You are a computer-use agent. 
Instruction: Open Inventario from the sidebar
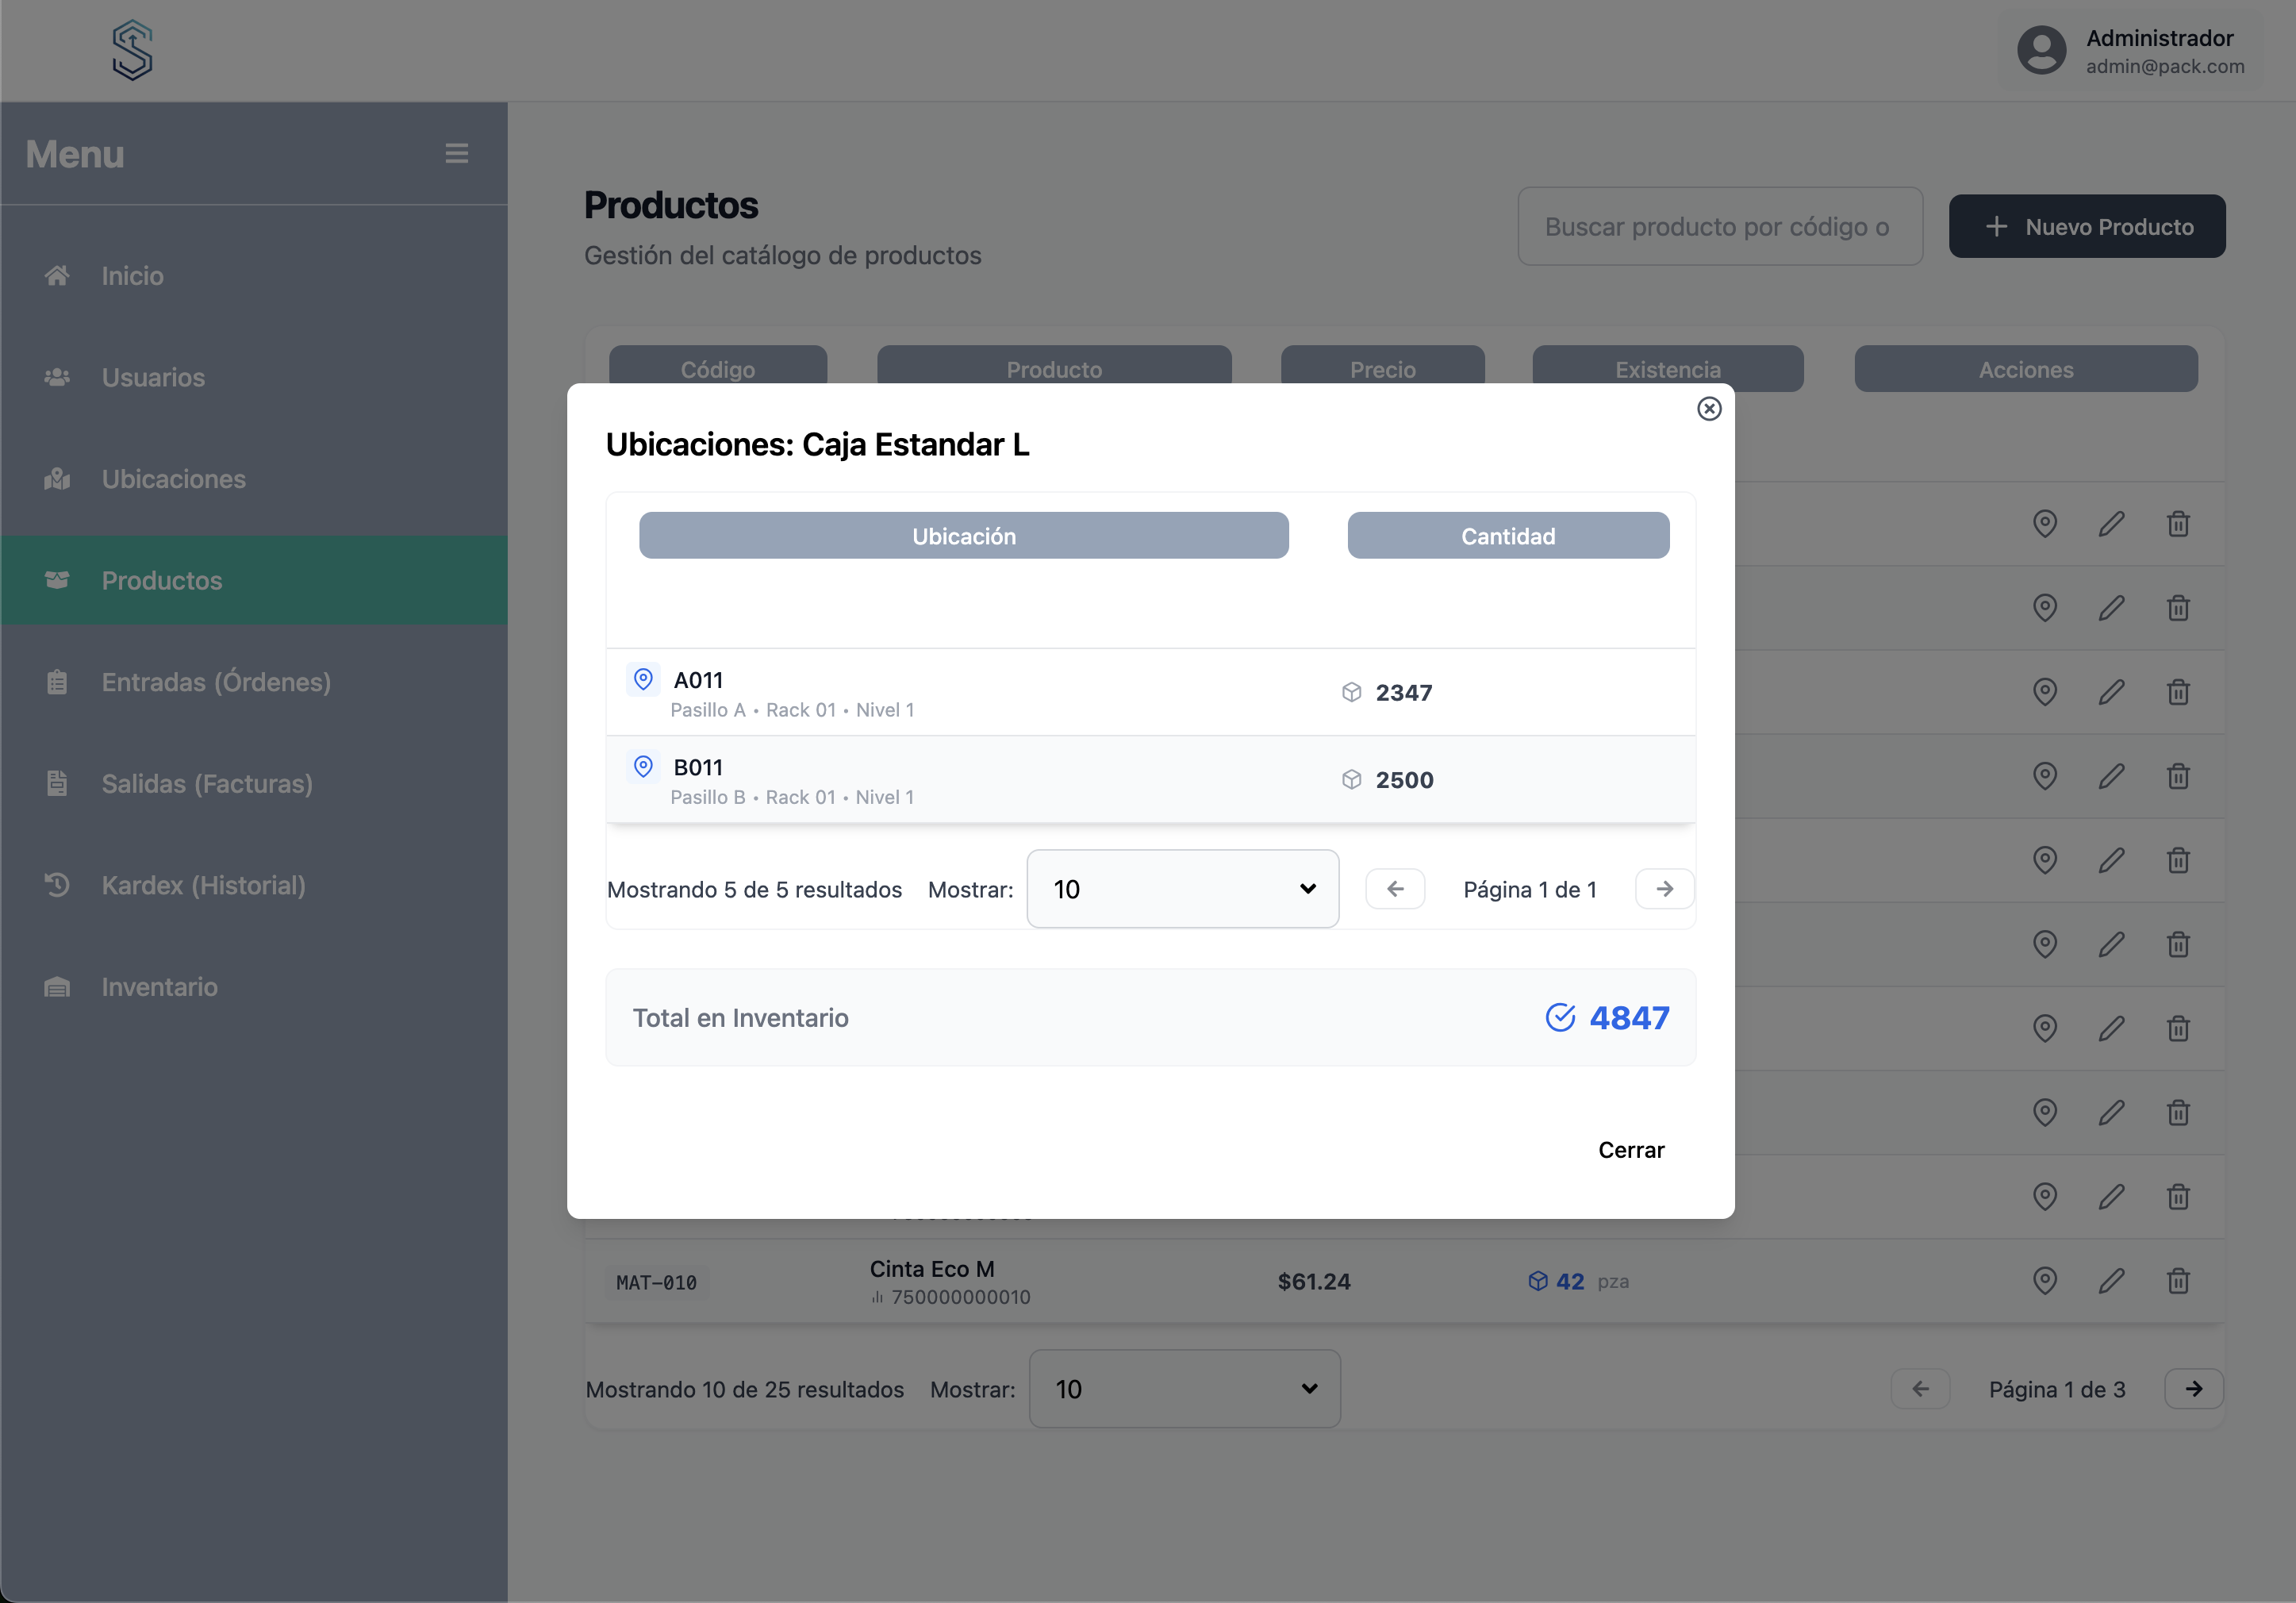[x=159, y=987]
